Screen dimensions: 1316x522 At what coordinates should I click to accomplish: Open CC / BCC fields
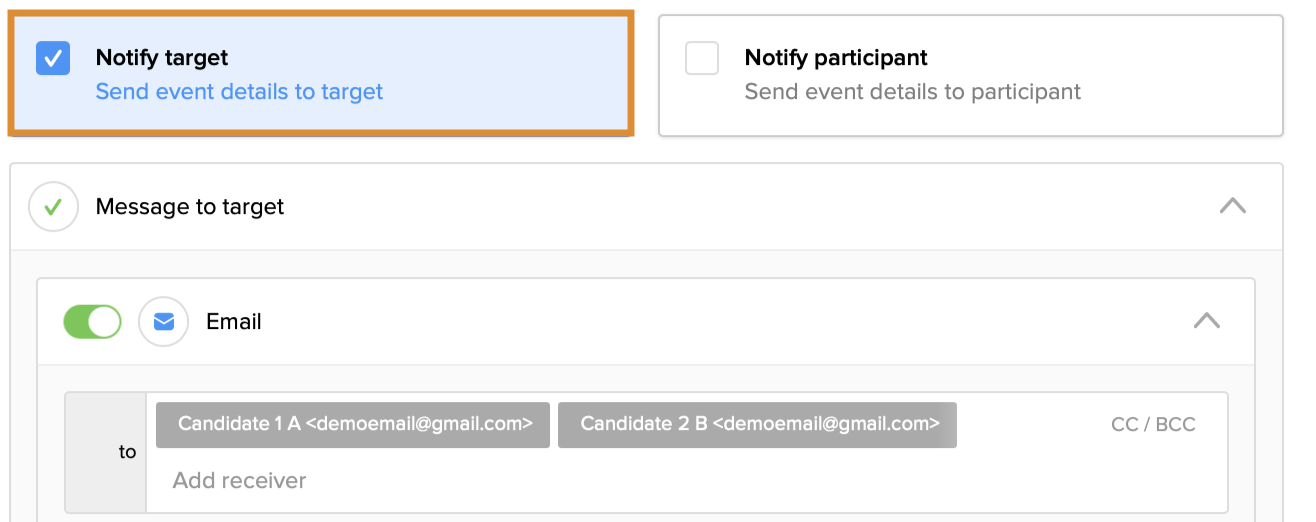click(1153, 424)
